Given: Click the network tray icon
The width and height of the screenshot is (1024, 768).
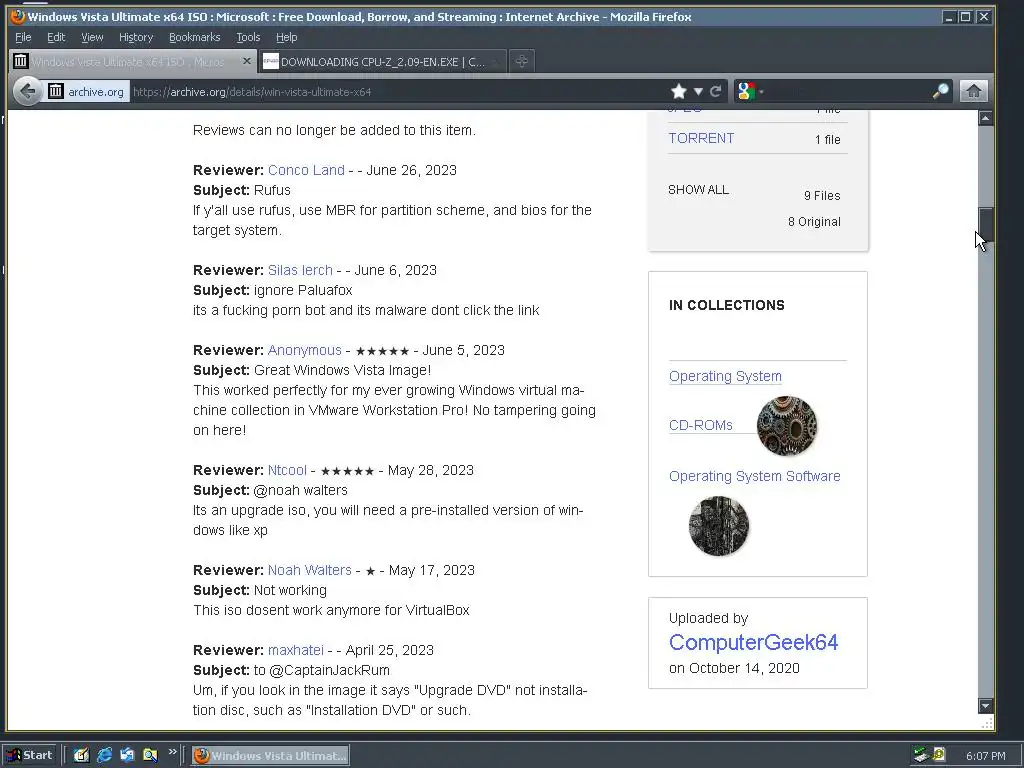Looking at the screenshot, I should tap(921, 755).
